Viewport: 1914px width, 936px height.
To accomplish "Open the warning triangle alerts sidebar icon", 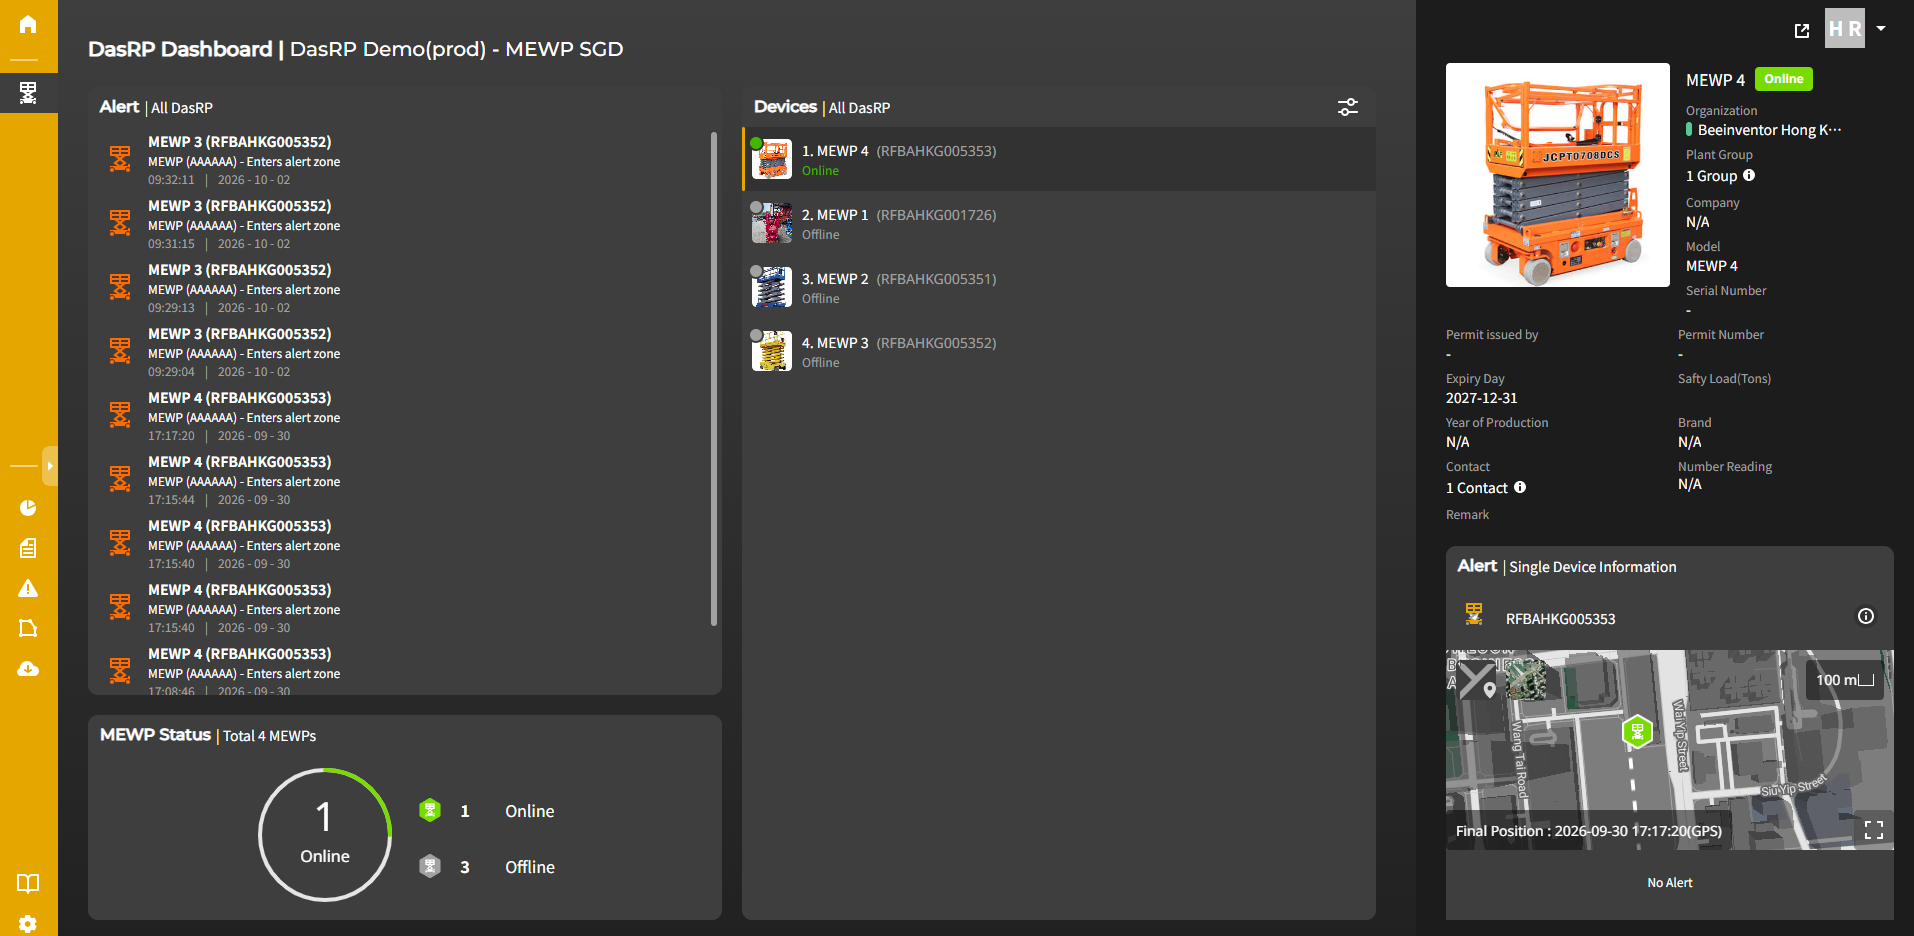I will click(28, 588).
